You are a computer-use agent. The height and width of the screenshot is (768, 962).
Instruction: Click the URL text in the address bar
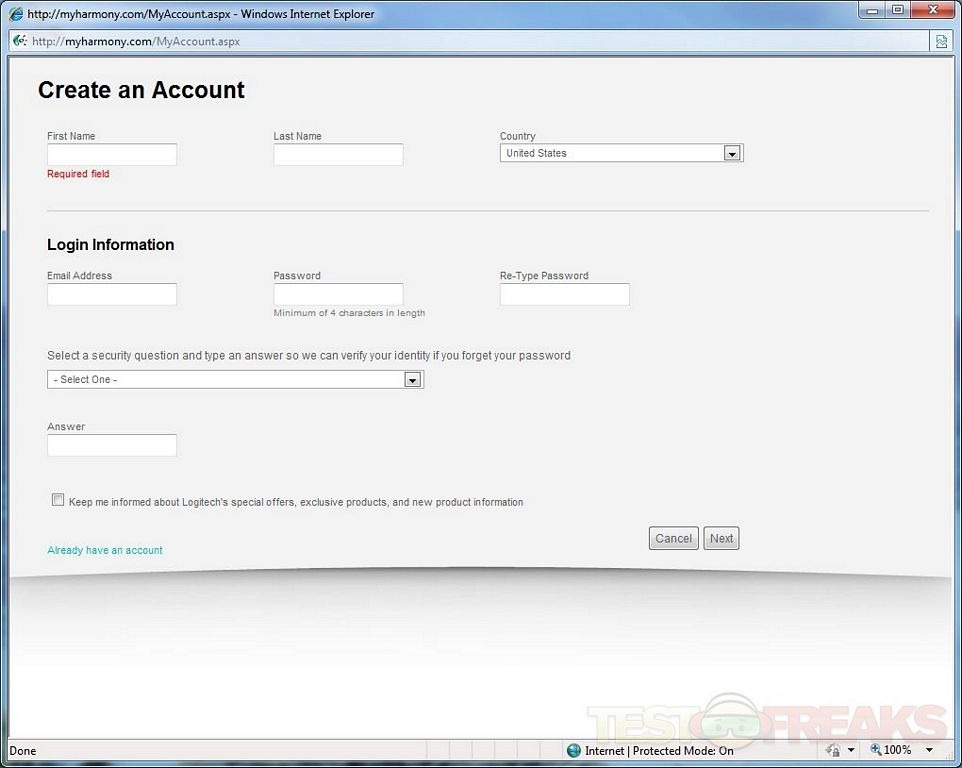pos(135,41)
